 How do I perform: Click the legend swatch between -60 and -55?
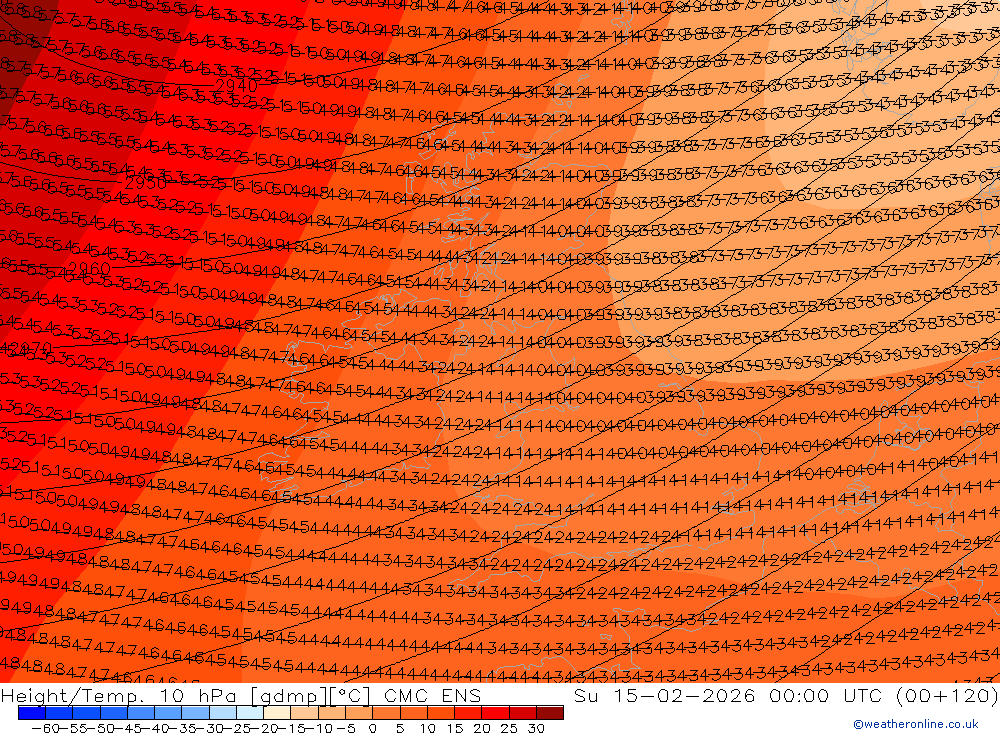59,713
